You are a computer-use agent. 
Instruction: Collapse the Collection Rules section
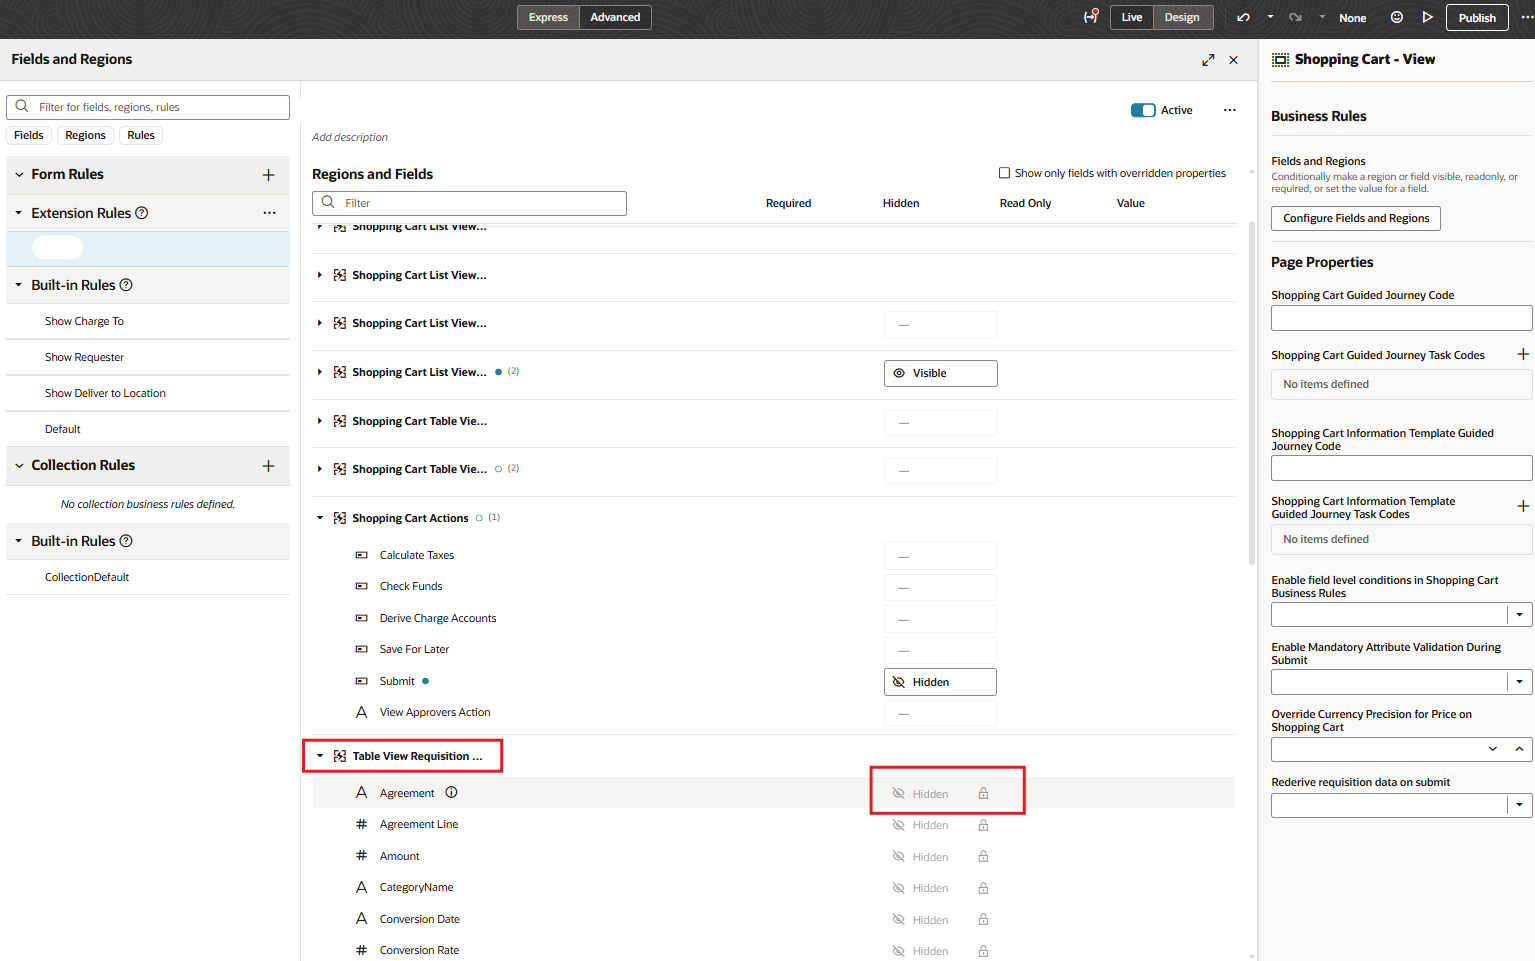pyautogui.click(x=19, y=466)
